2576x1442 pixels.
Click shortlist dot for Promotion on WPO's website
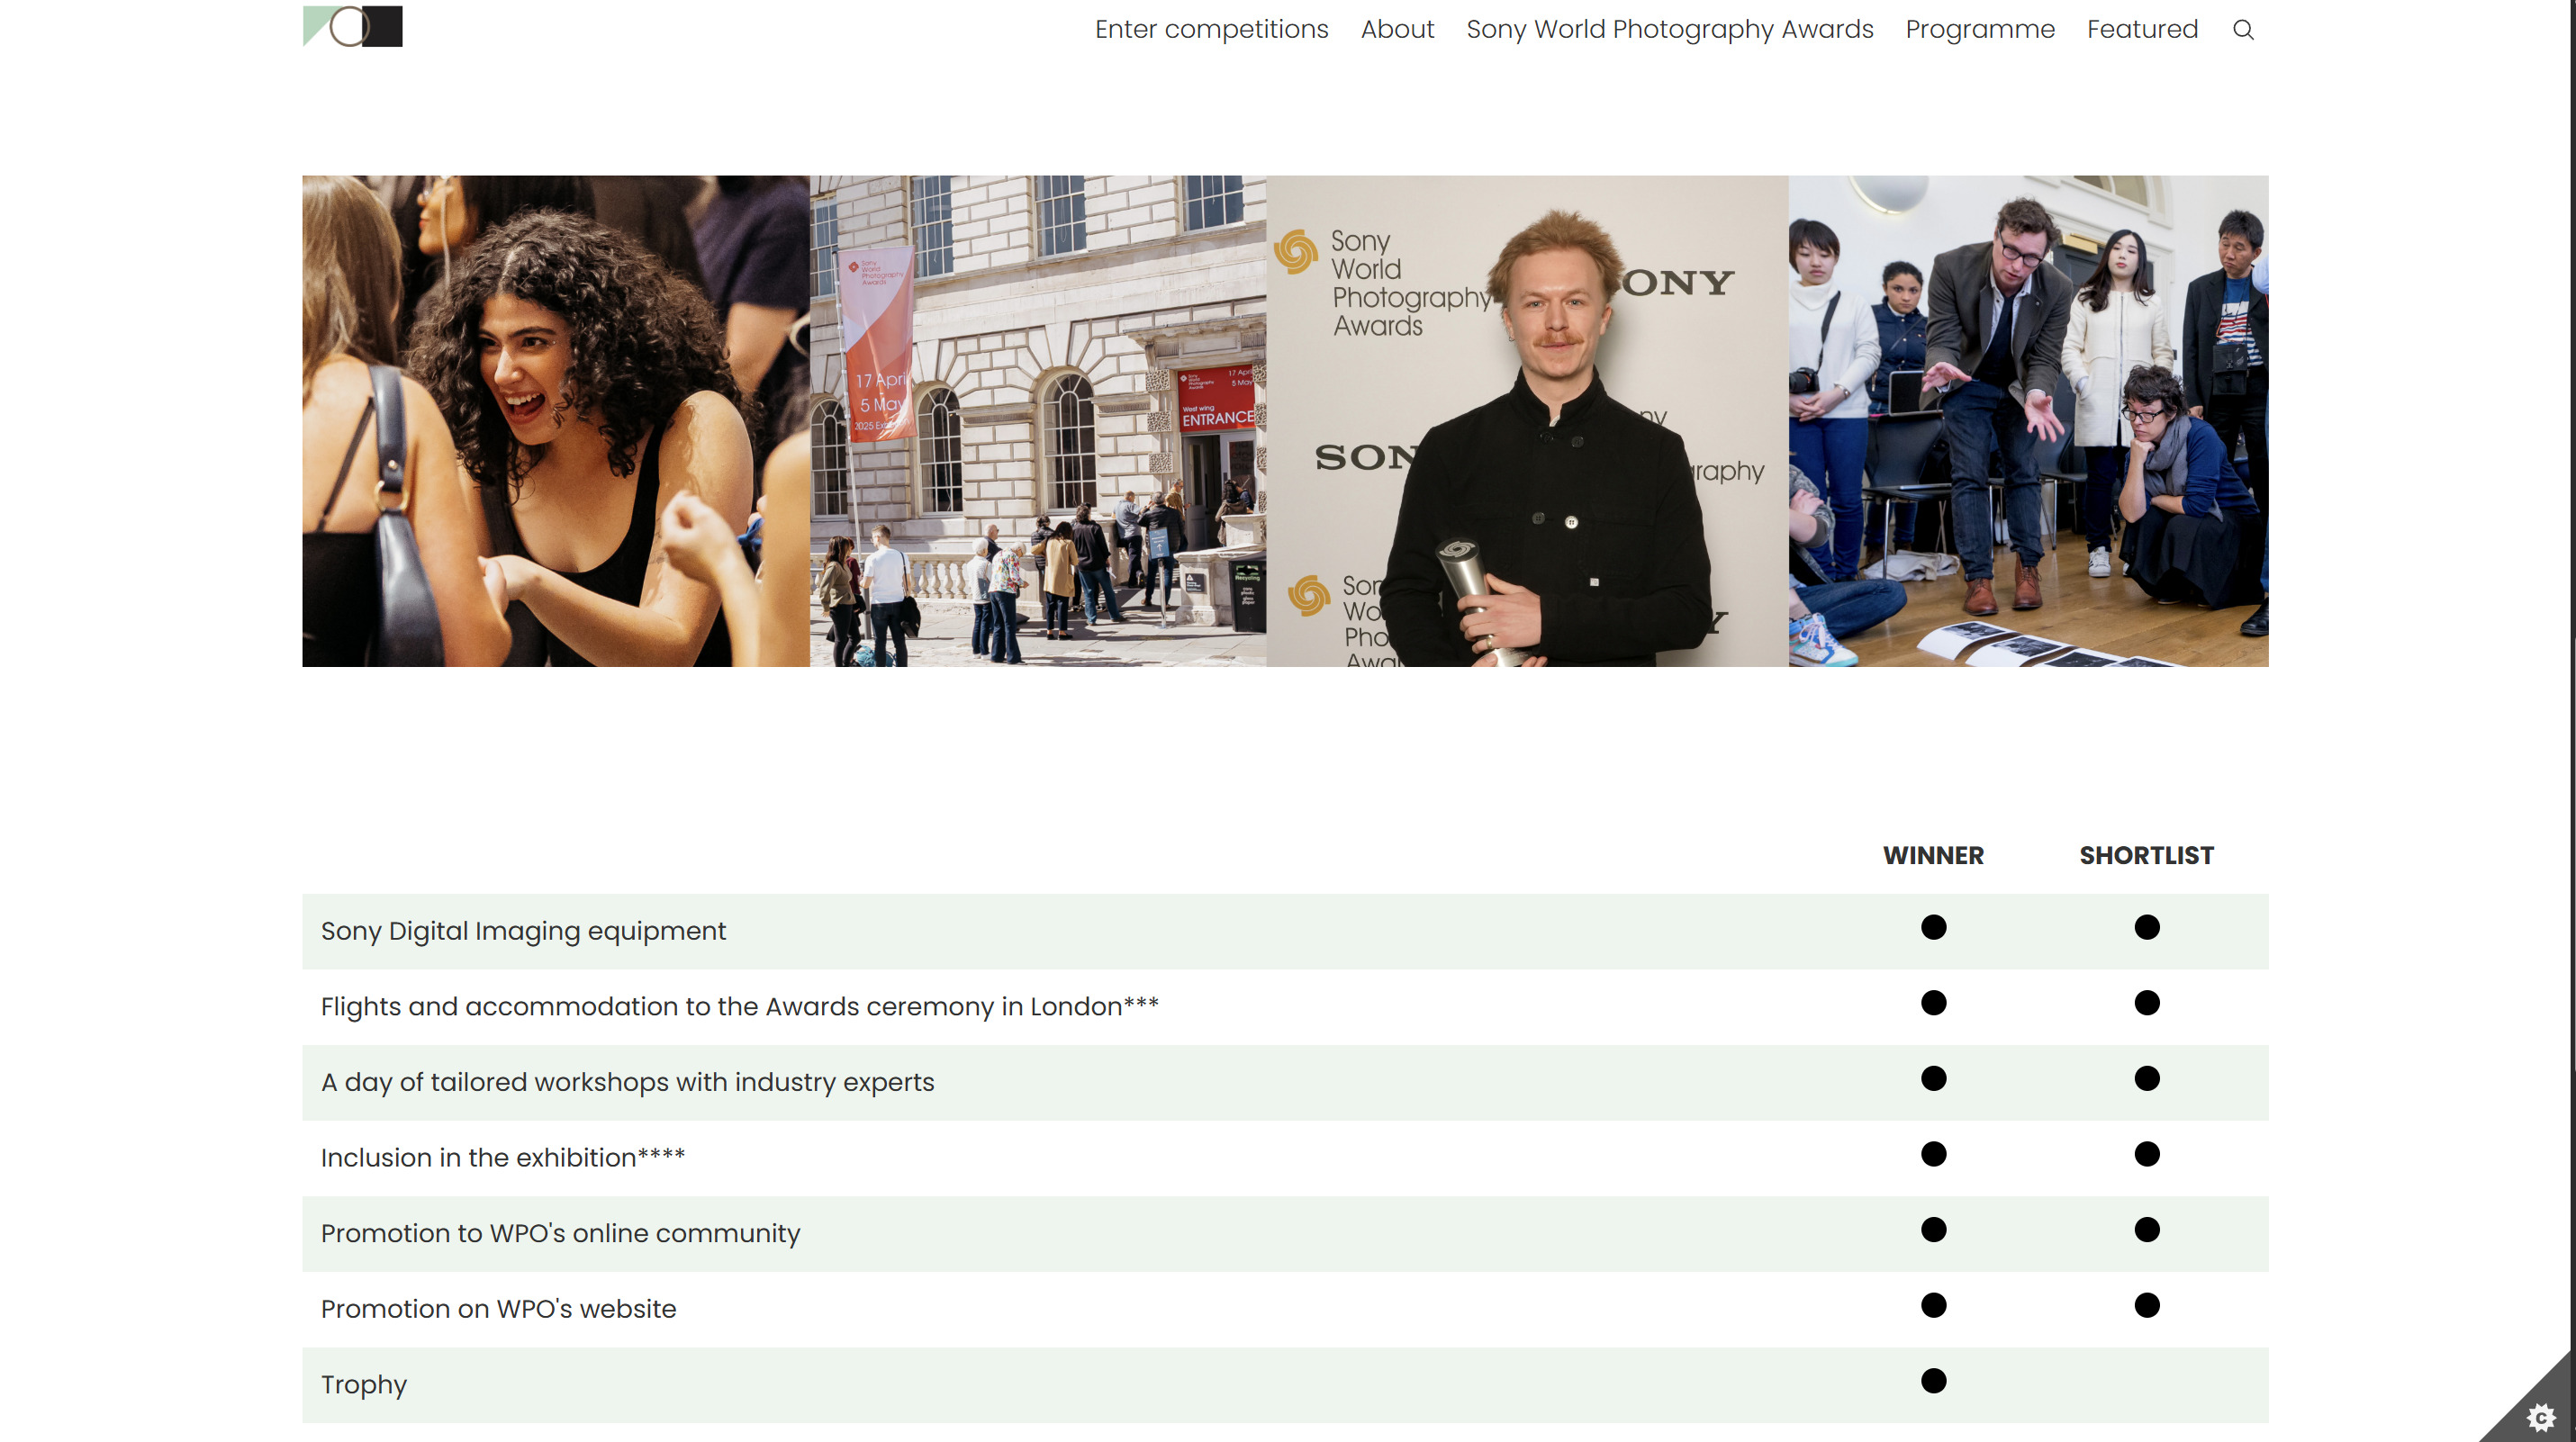coord(2146,1305)
